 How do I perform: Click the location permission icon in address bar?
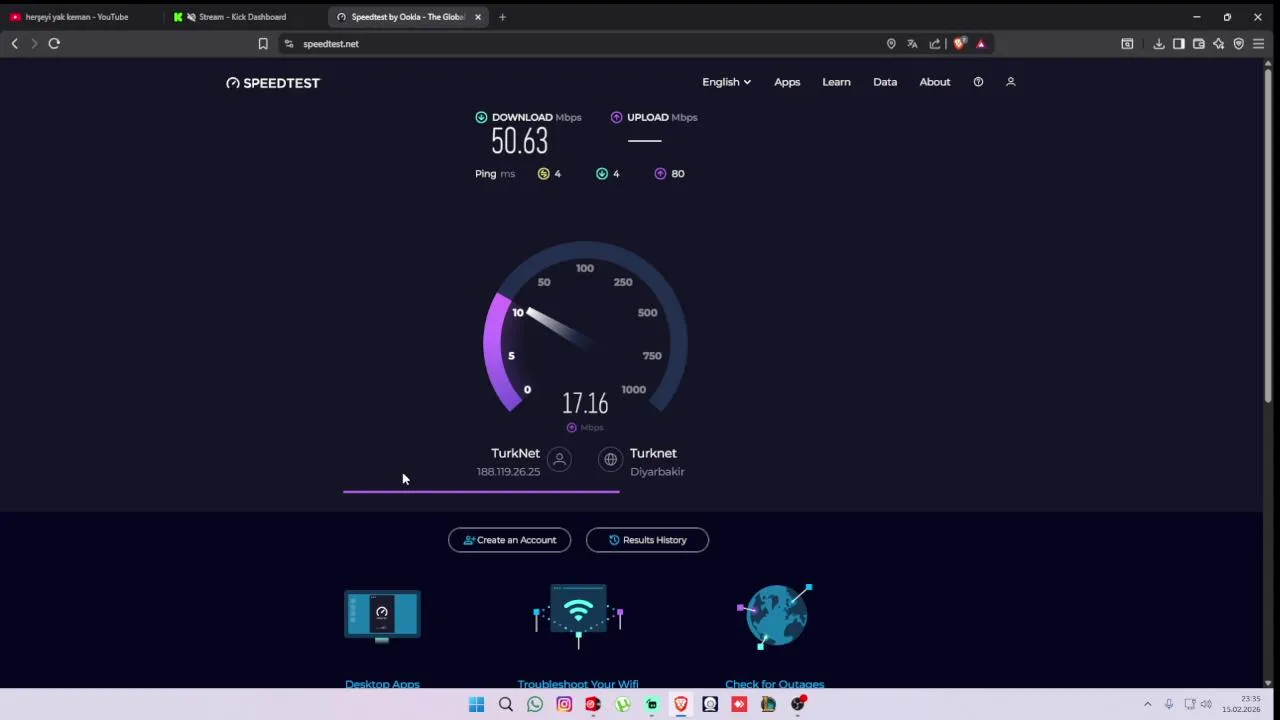(891, 44)
